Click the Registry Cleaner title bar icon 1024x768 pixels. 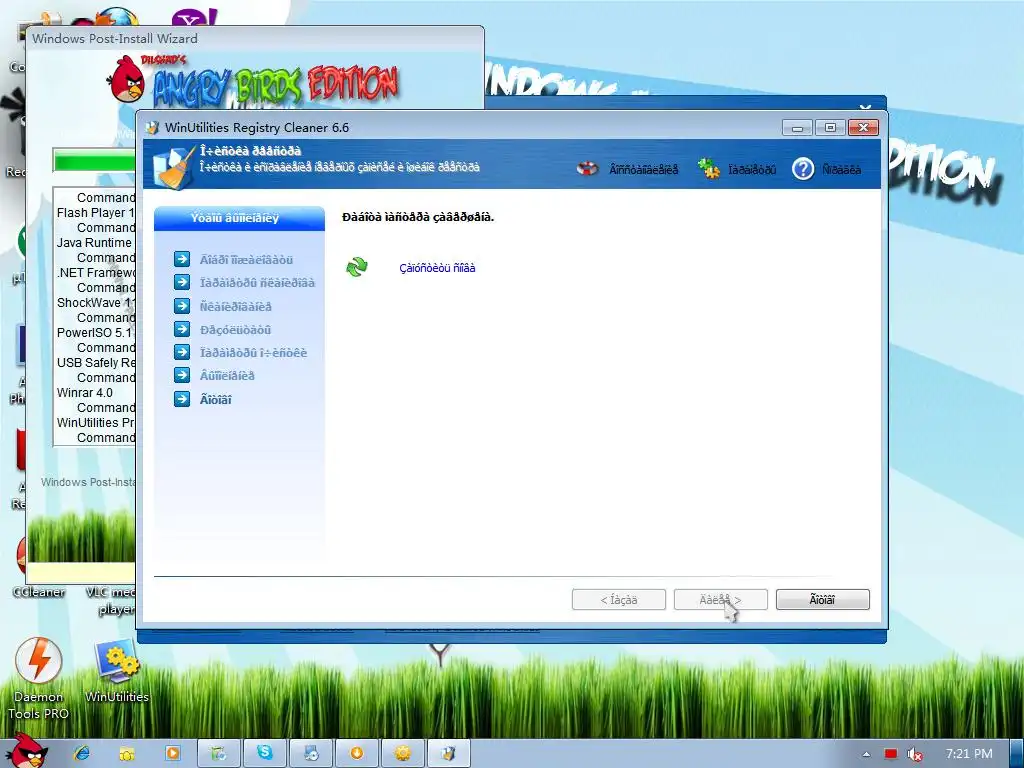[x=152, y=127]
